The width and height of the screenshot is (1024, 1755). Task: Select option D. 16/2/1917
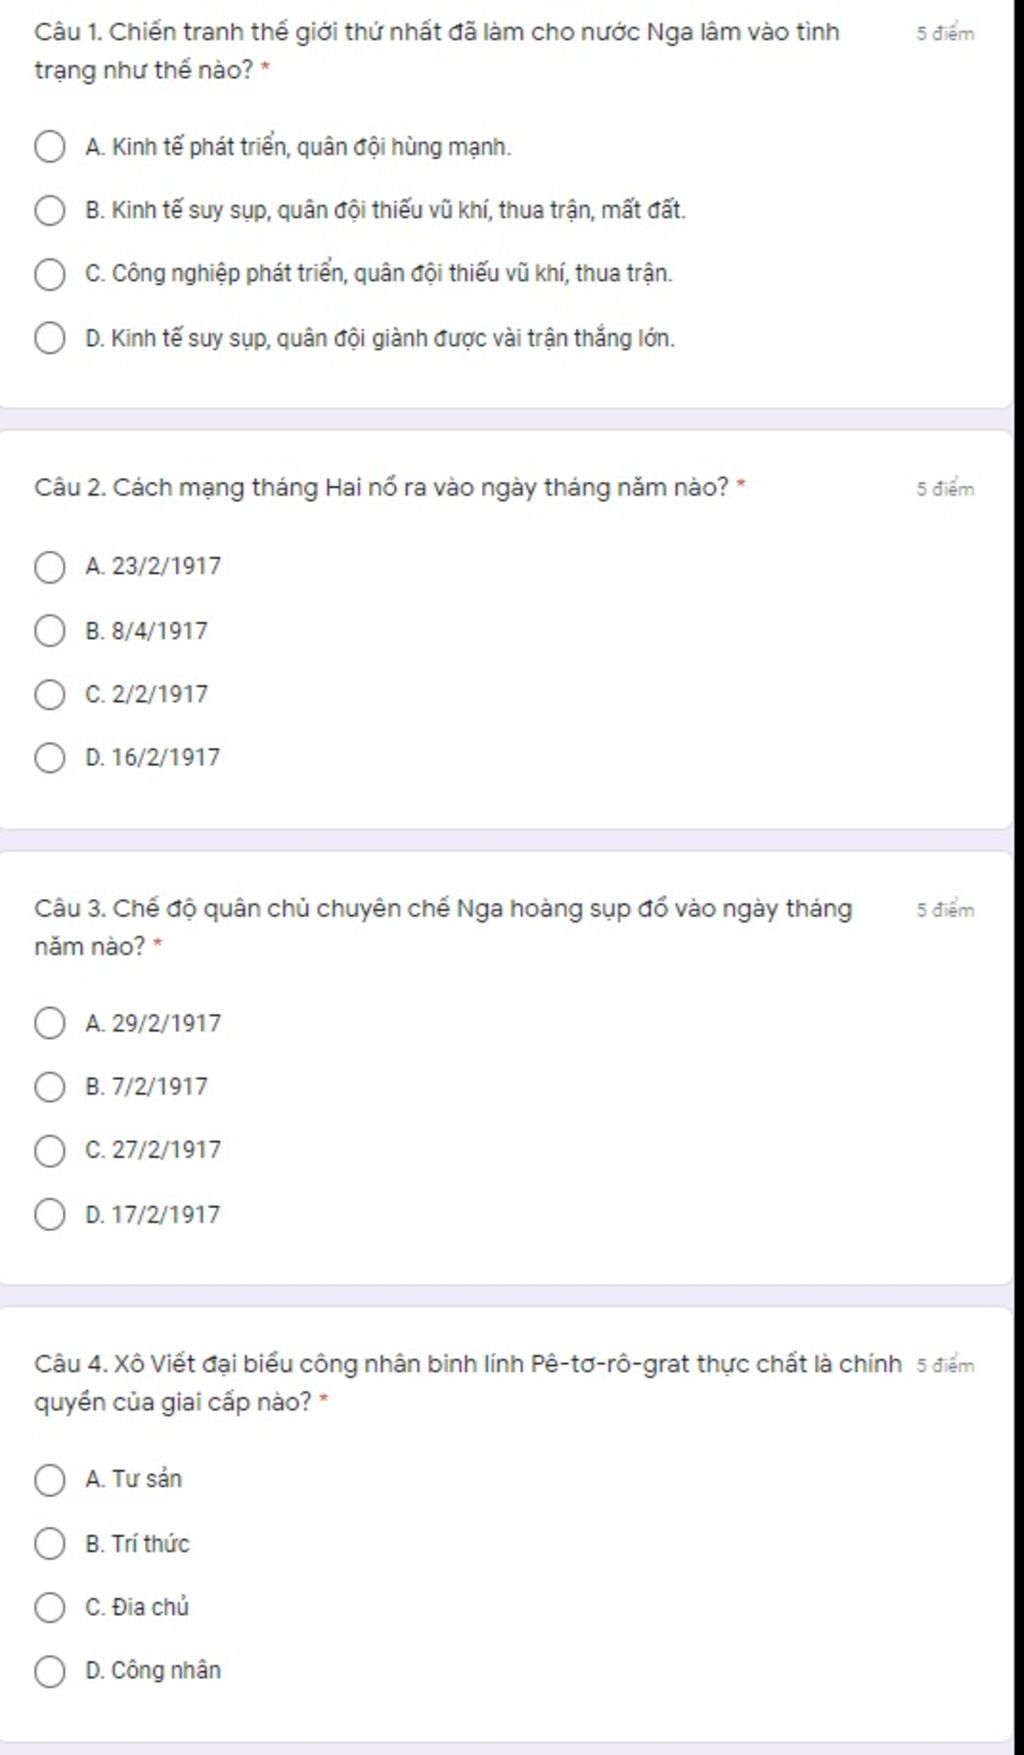tap(50, 757)
